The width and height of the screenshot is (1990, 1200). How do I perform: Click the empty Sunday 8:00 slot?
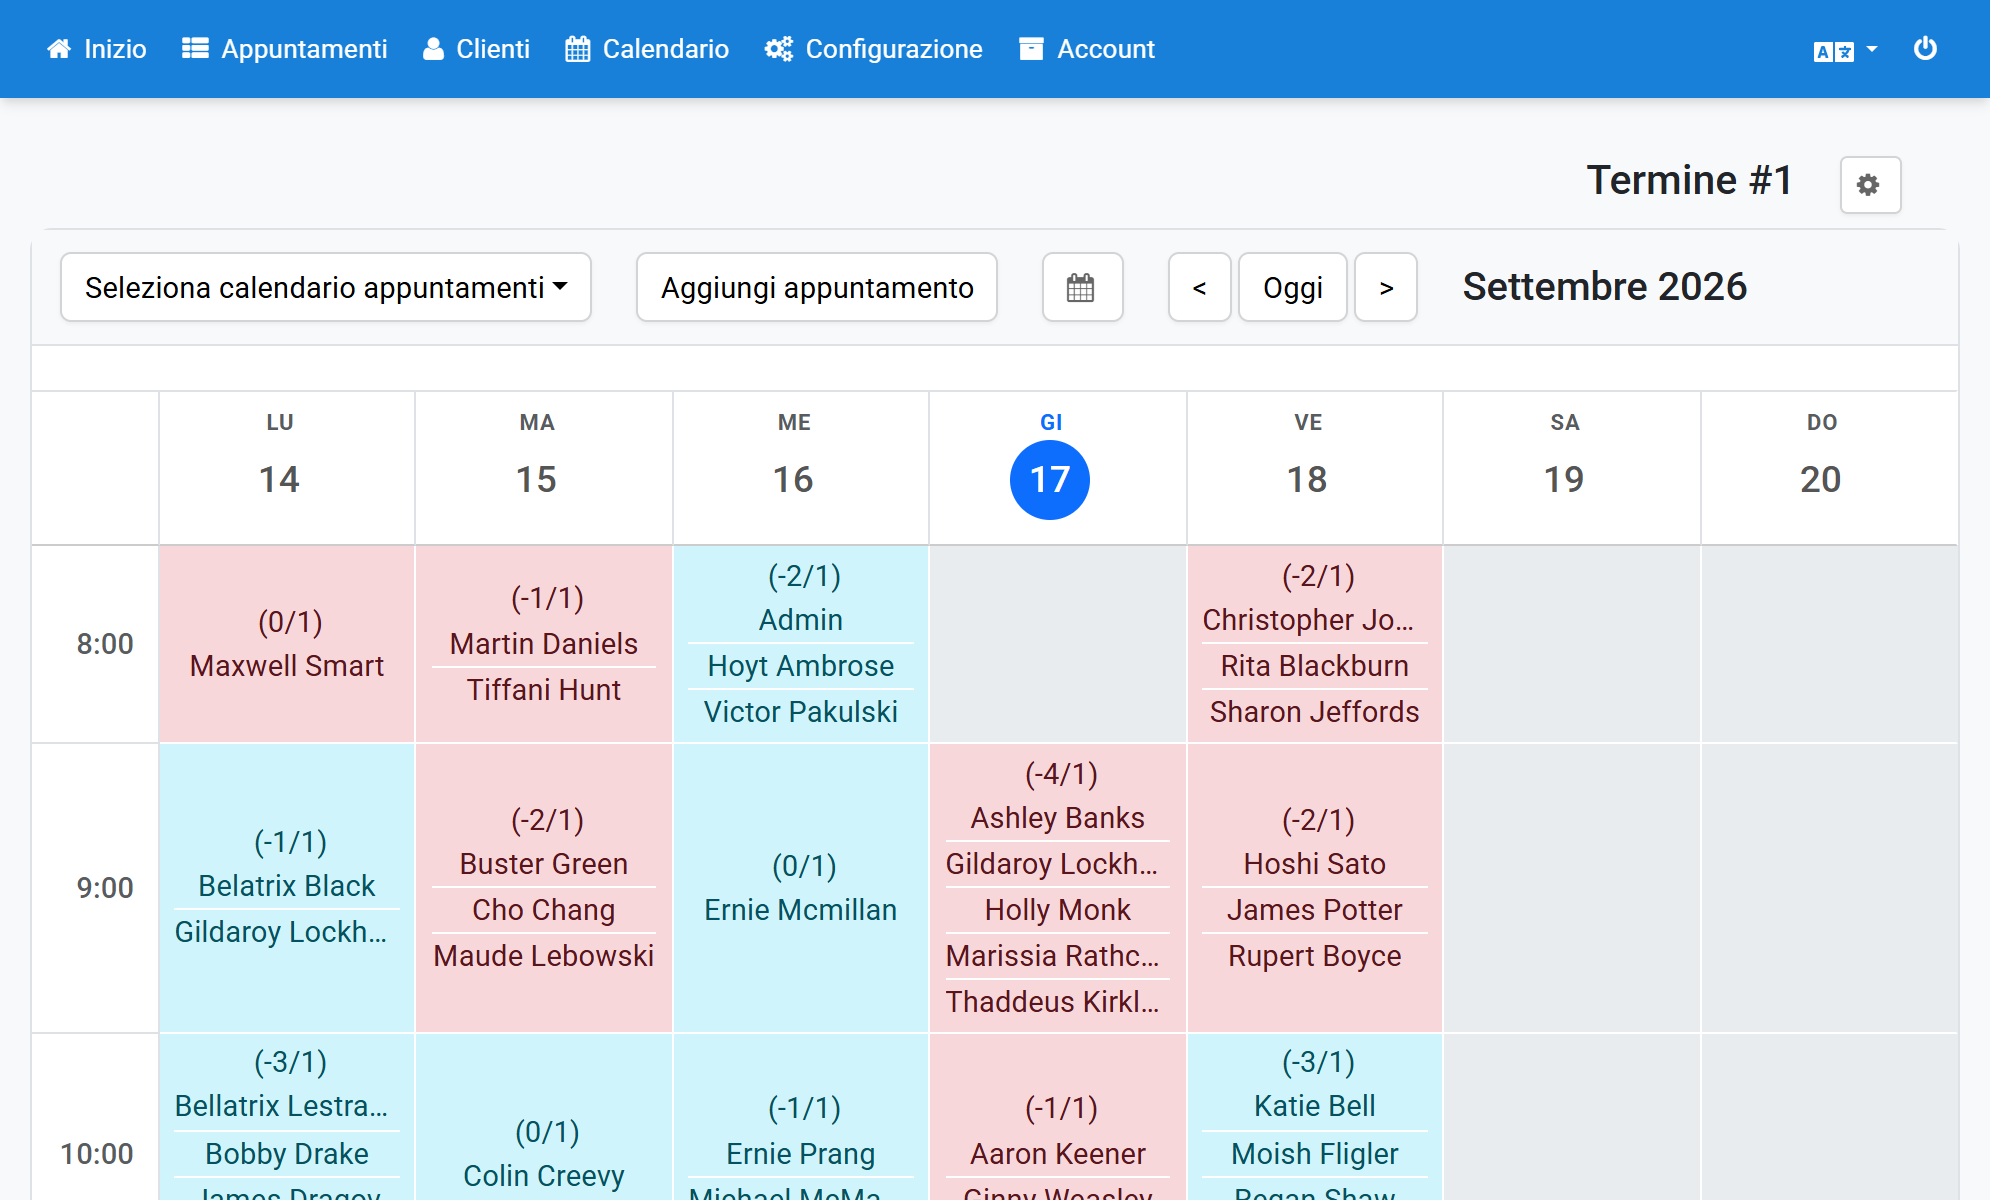click(1829, 644)
